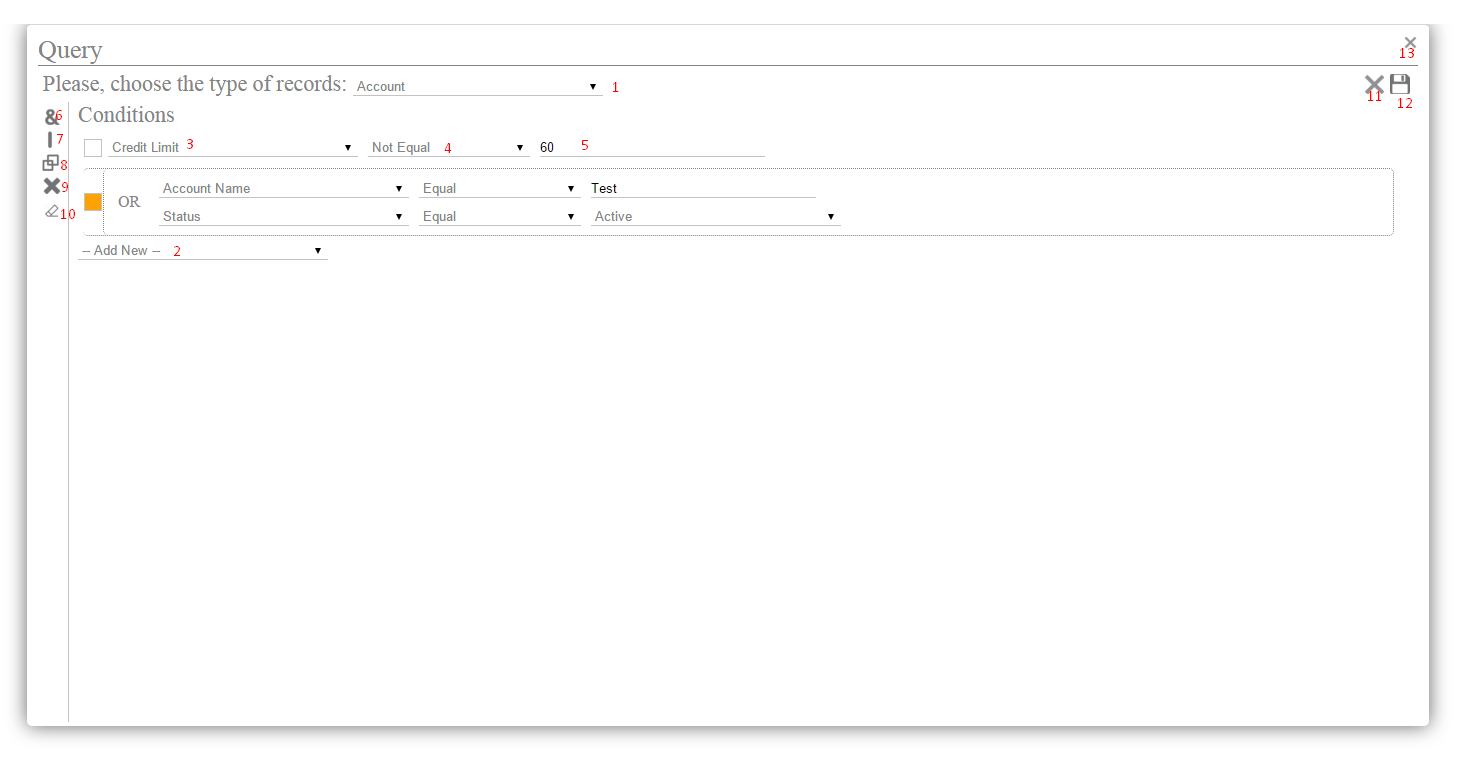Expand the Add New condition dropdown
The height and width of the screenshot is (758, 1478).
(202, 251)
